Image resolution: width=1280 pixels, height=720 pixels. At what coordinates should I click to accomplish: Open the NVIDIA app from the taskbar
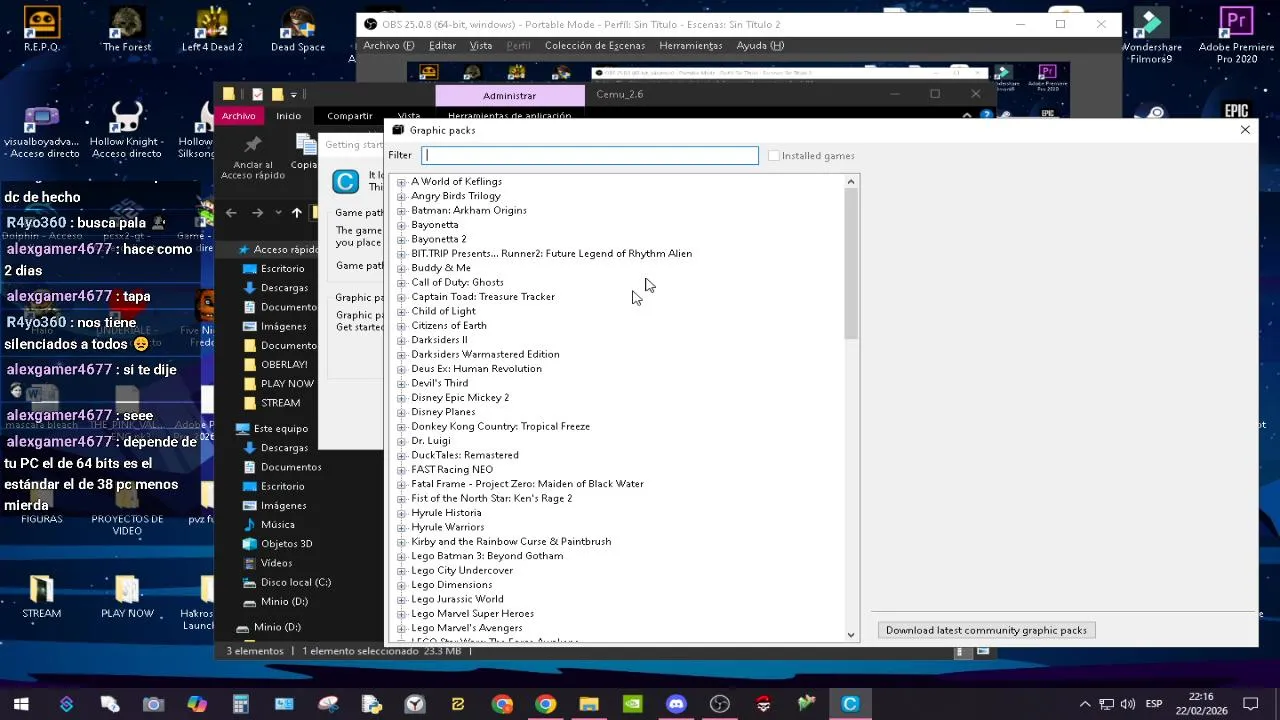pos(632,704)
